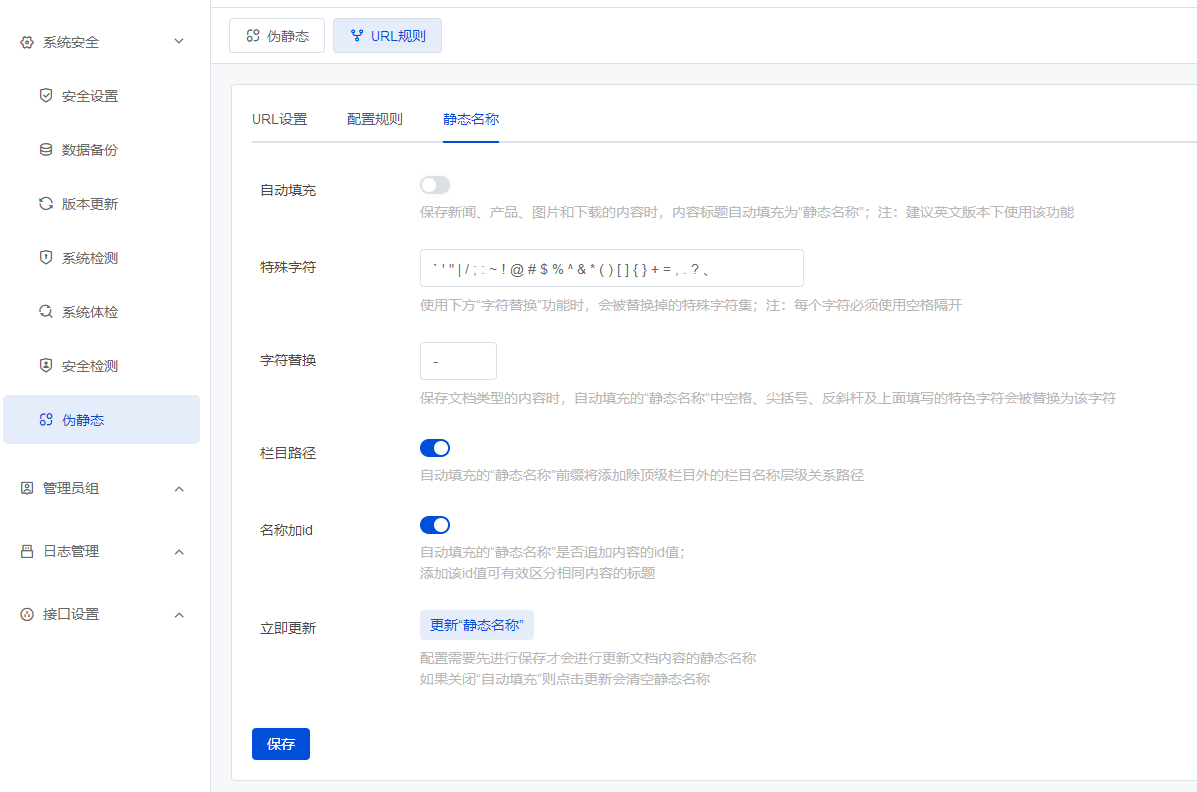Turn off the 栏目路径 toggle

pos(435,448)
